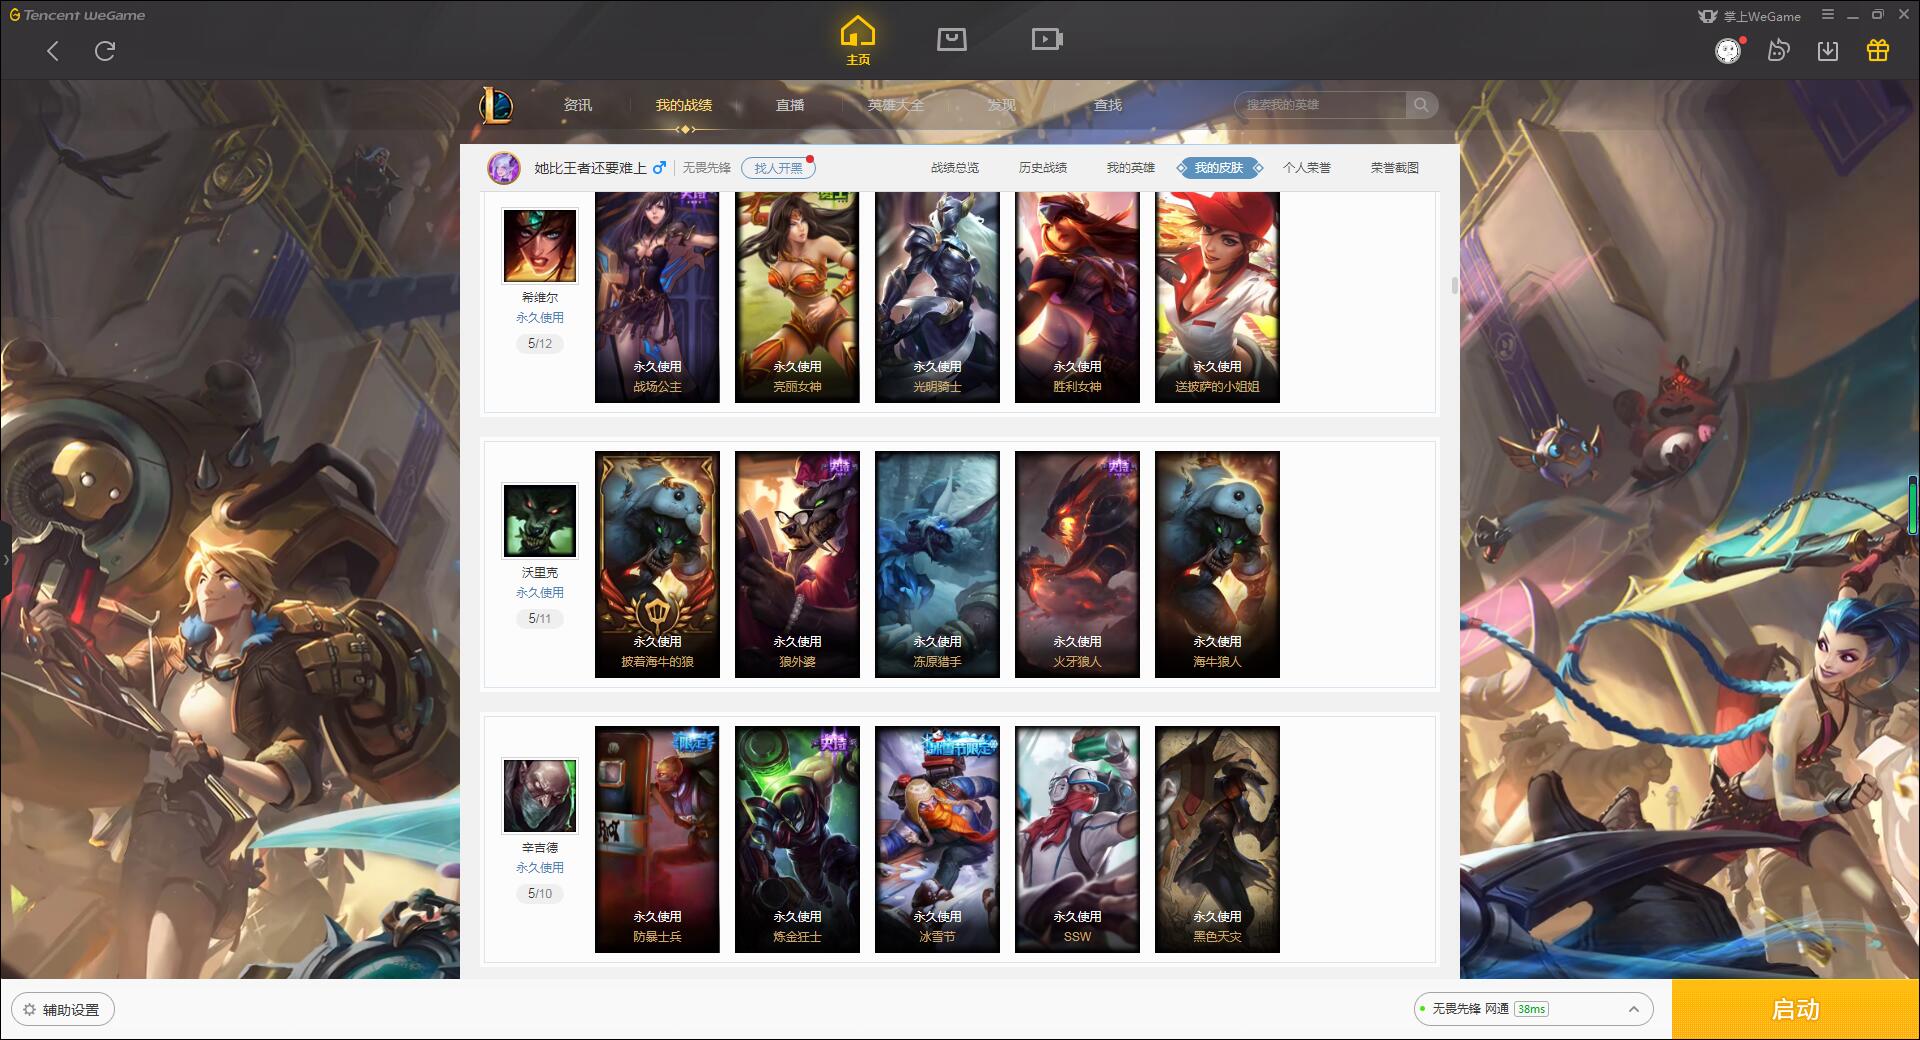Click the 辛吉德 champion portrait
Viewport: 1920px width, 1040px height.
540,796
